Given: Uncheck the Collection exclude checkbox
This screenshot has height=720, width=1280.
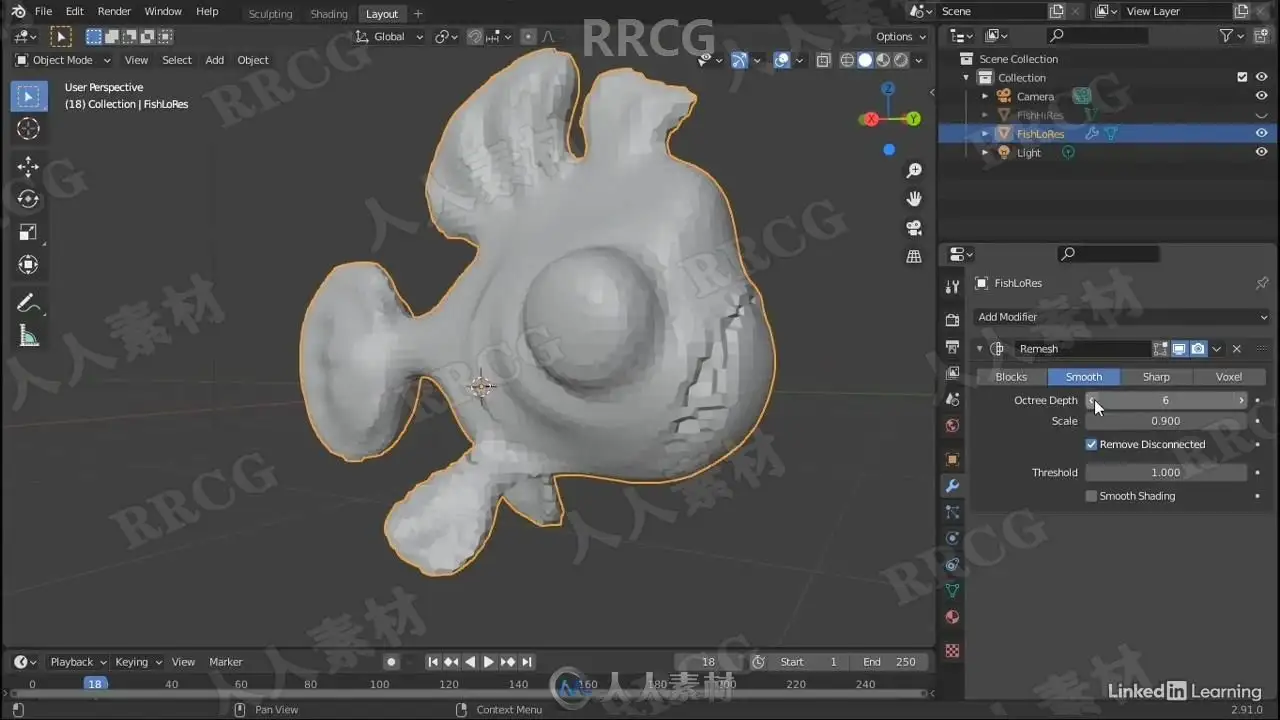Looking at the screenshot, I should coord(1242,77).
